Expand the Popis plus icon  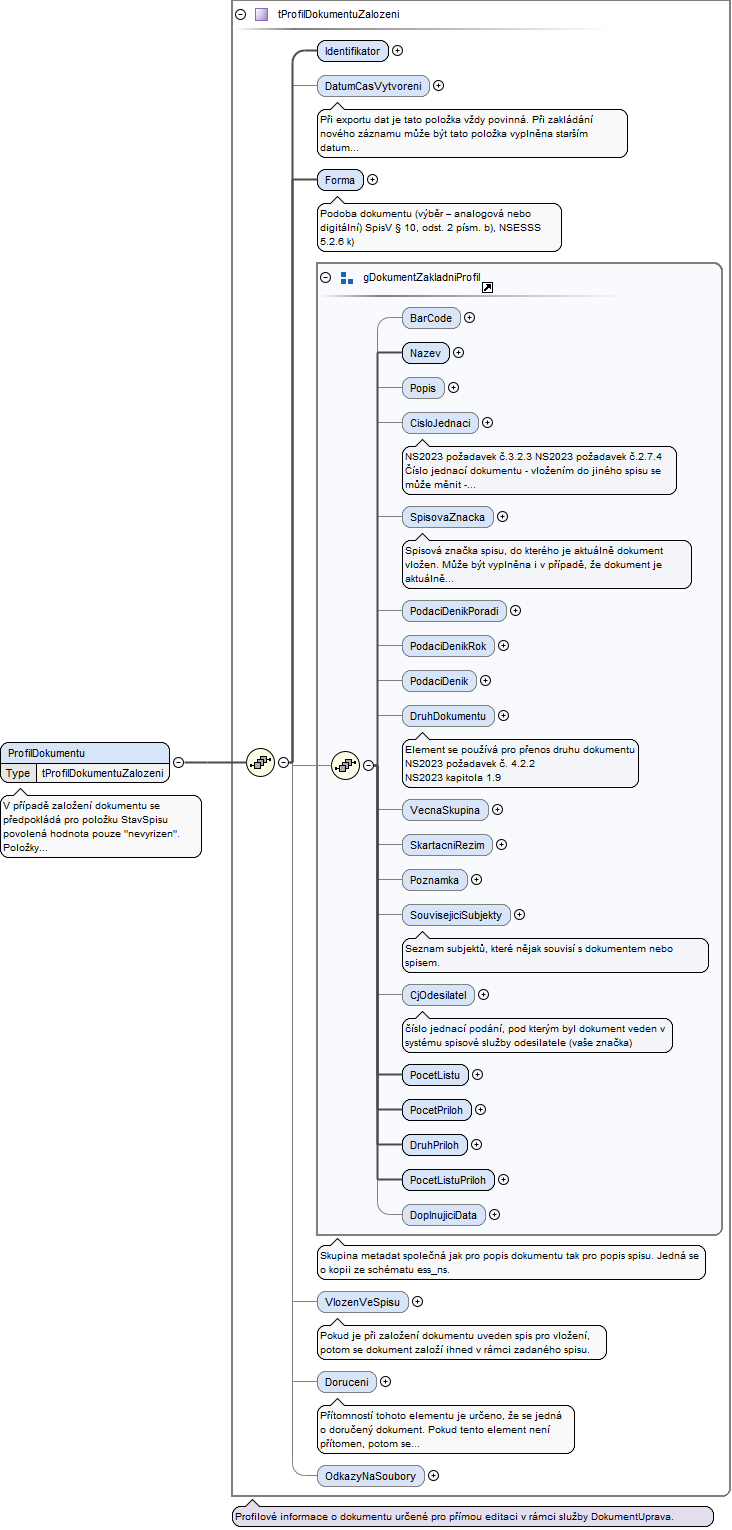coord(453,387)
